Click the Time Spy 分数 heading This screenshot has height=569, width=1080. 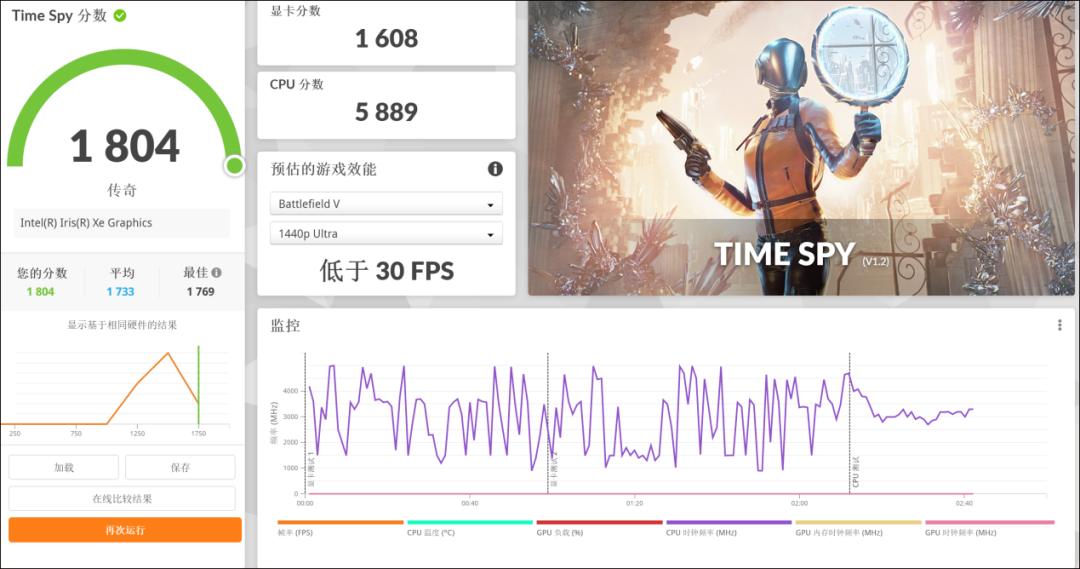[x=59, y=15]
